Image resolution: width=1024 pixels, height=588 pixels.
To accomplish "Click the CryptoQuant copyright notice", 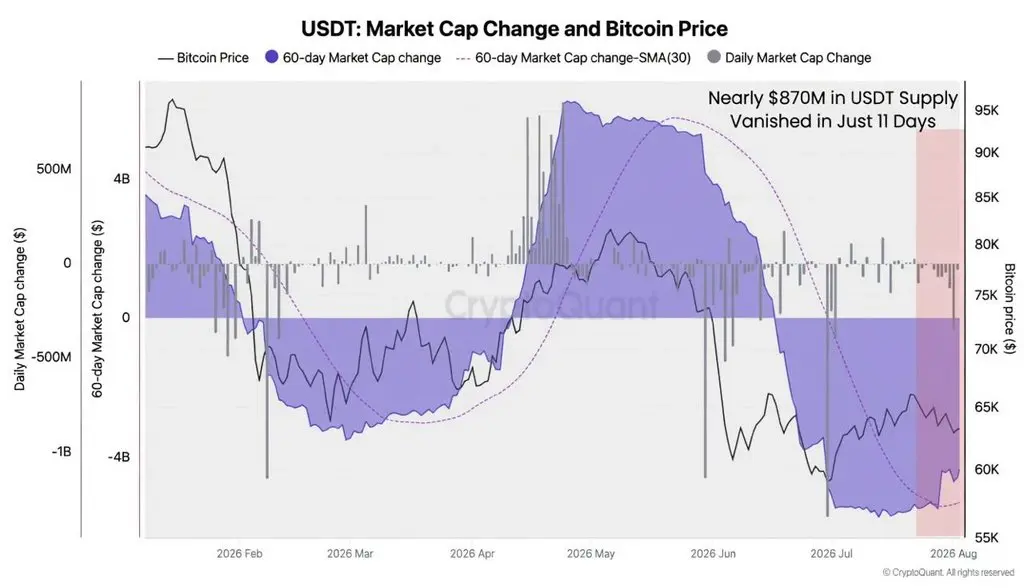I will click(948, 572).
